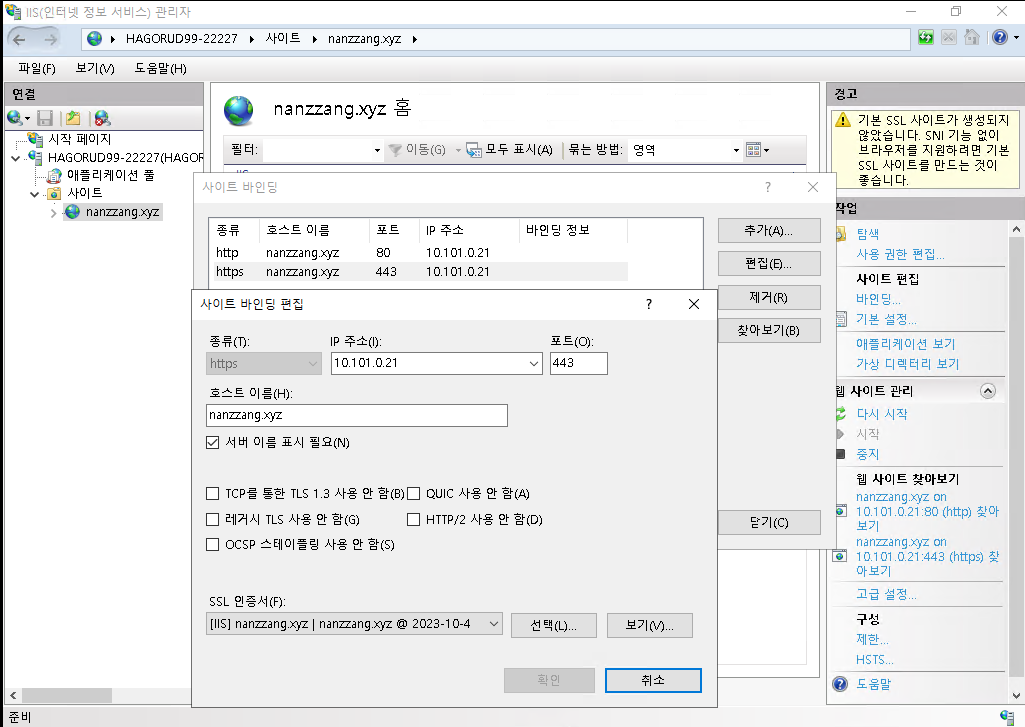Image resolution: width=1025 pixels, height=727 pixels.
Task: Open the SSL 인증서 dropdown
Action: pos(494,624)
